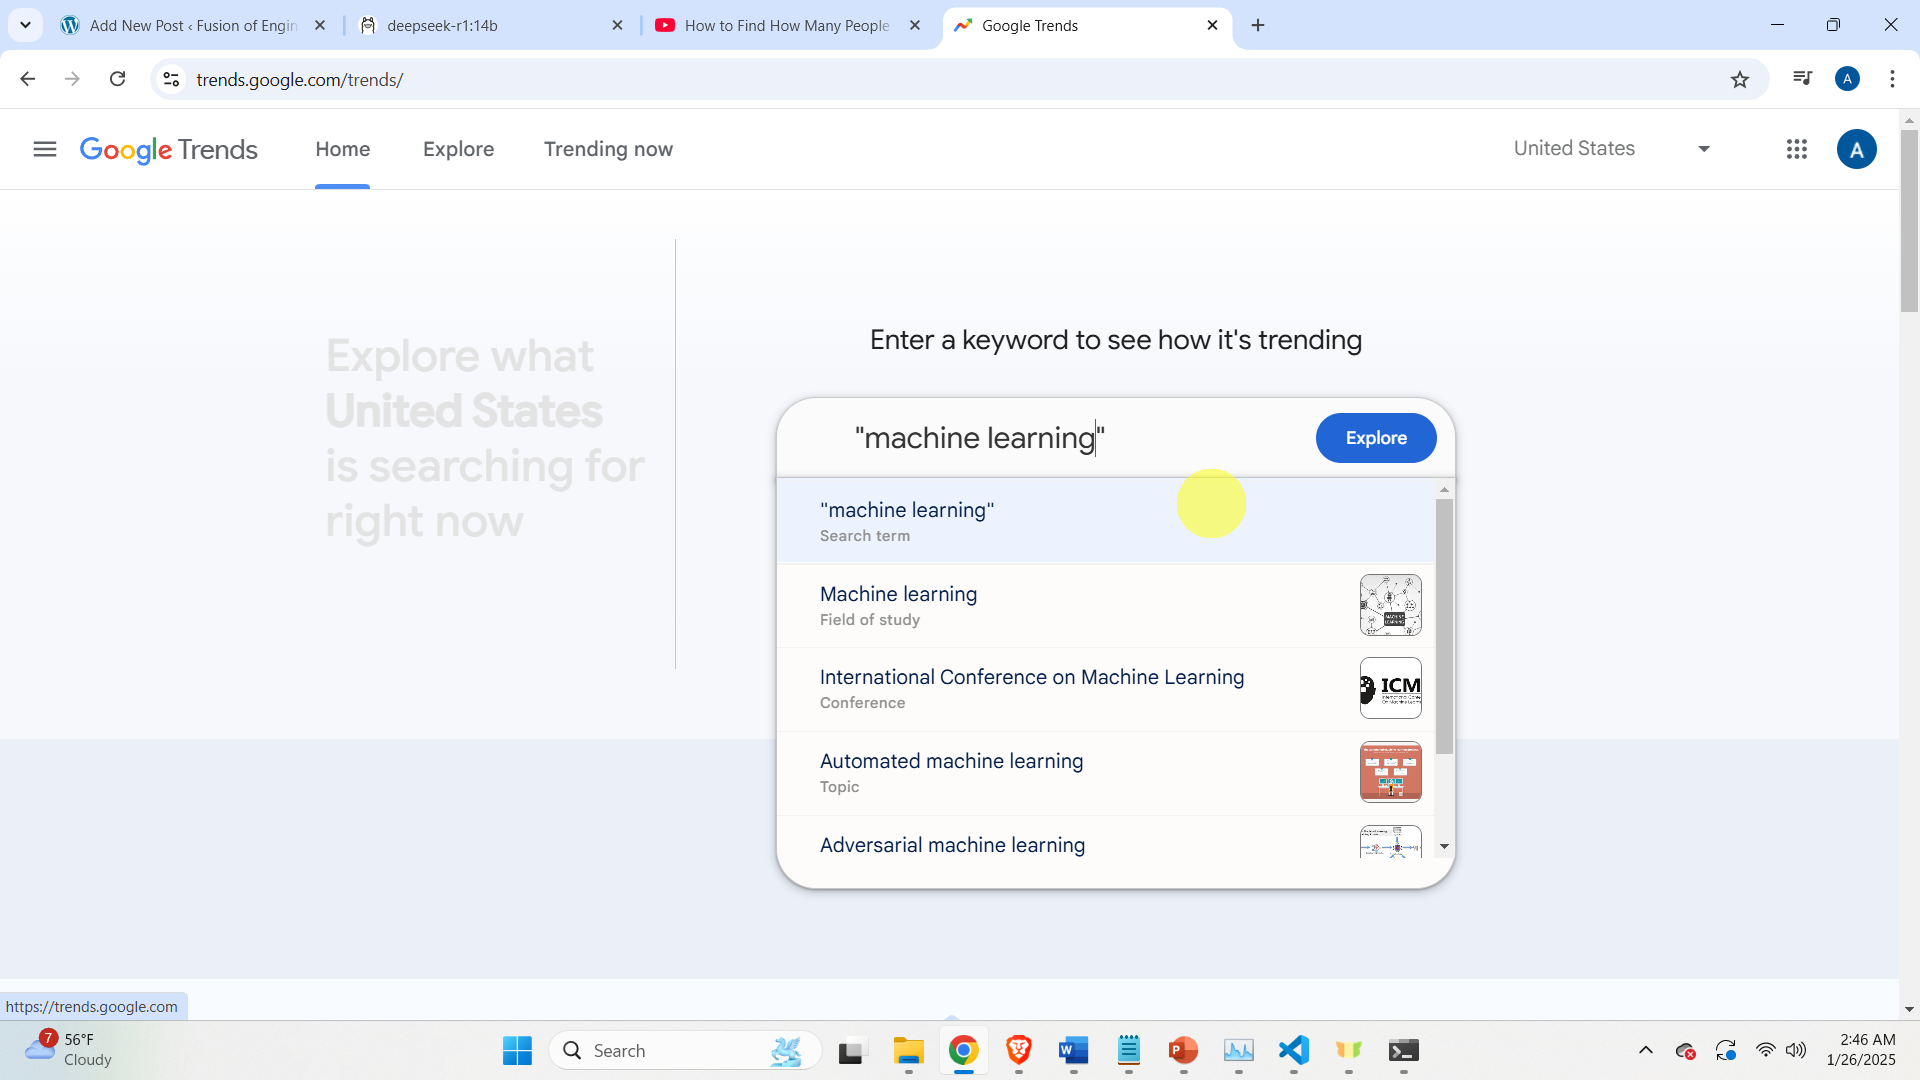The height and width of the screenshot is (1080, 1920).
Task: Bookmark this page with the star icon
Action: click(x=1740, y=80)
